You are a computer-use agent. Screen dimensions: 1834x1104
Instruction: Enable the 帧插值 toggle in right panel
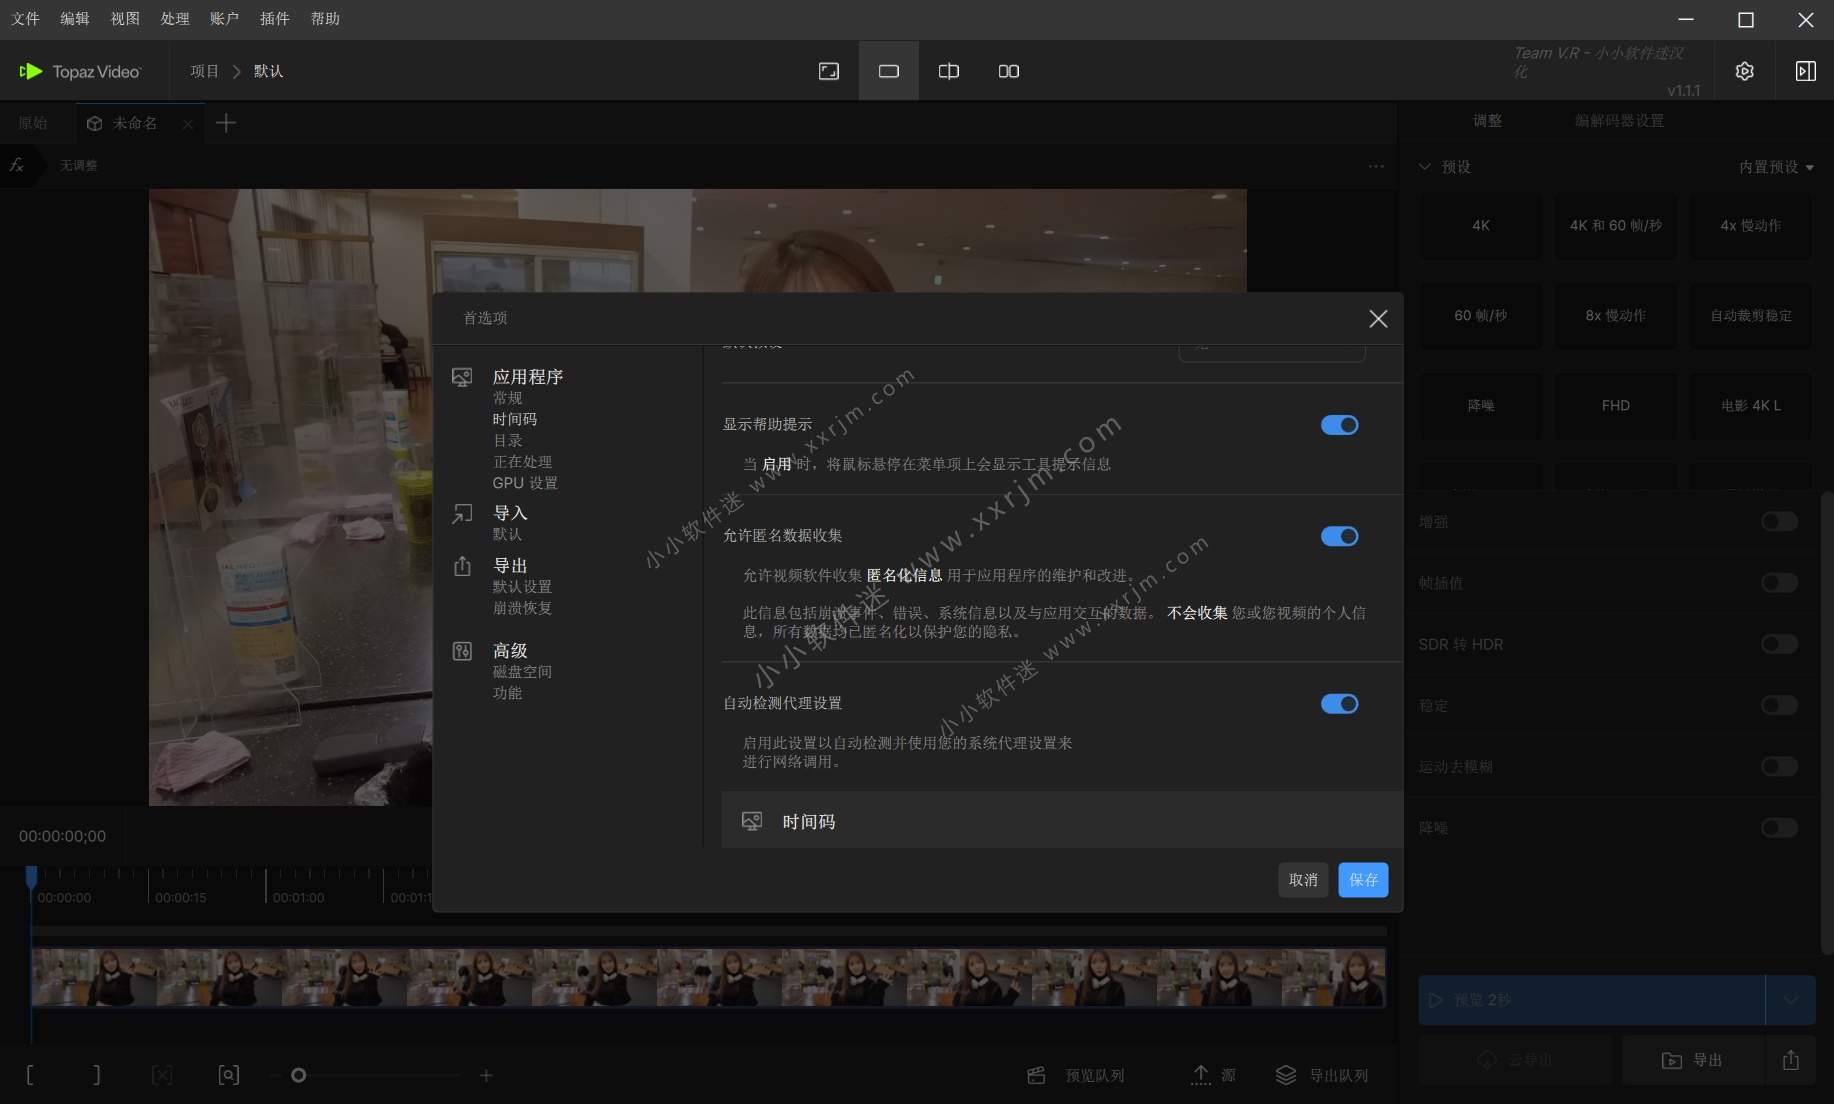1778,583
